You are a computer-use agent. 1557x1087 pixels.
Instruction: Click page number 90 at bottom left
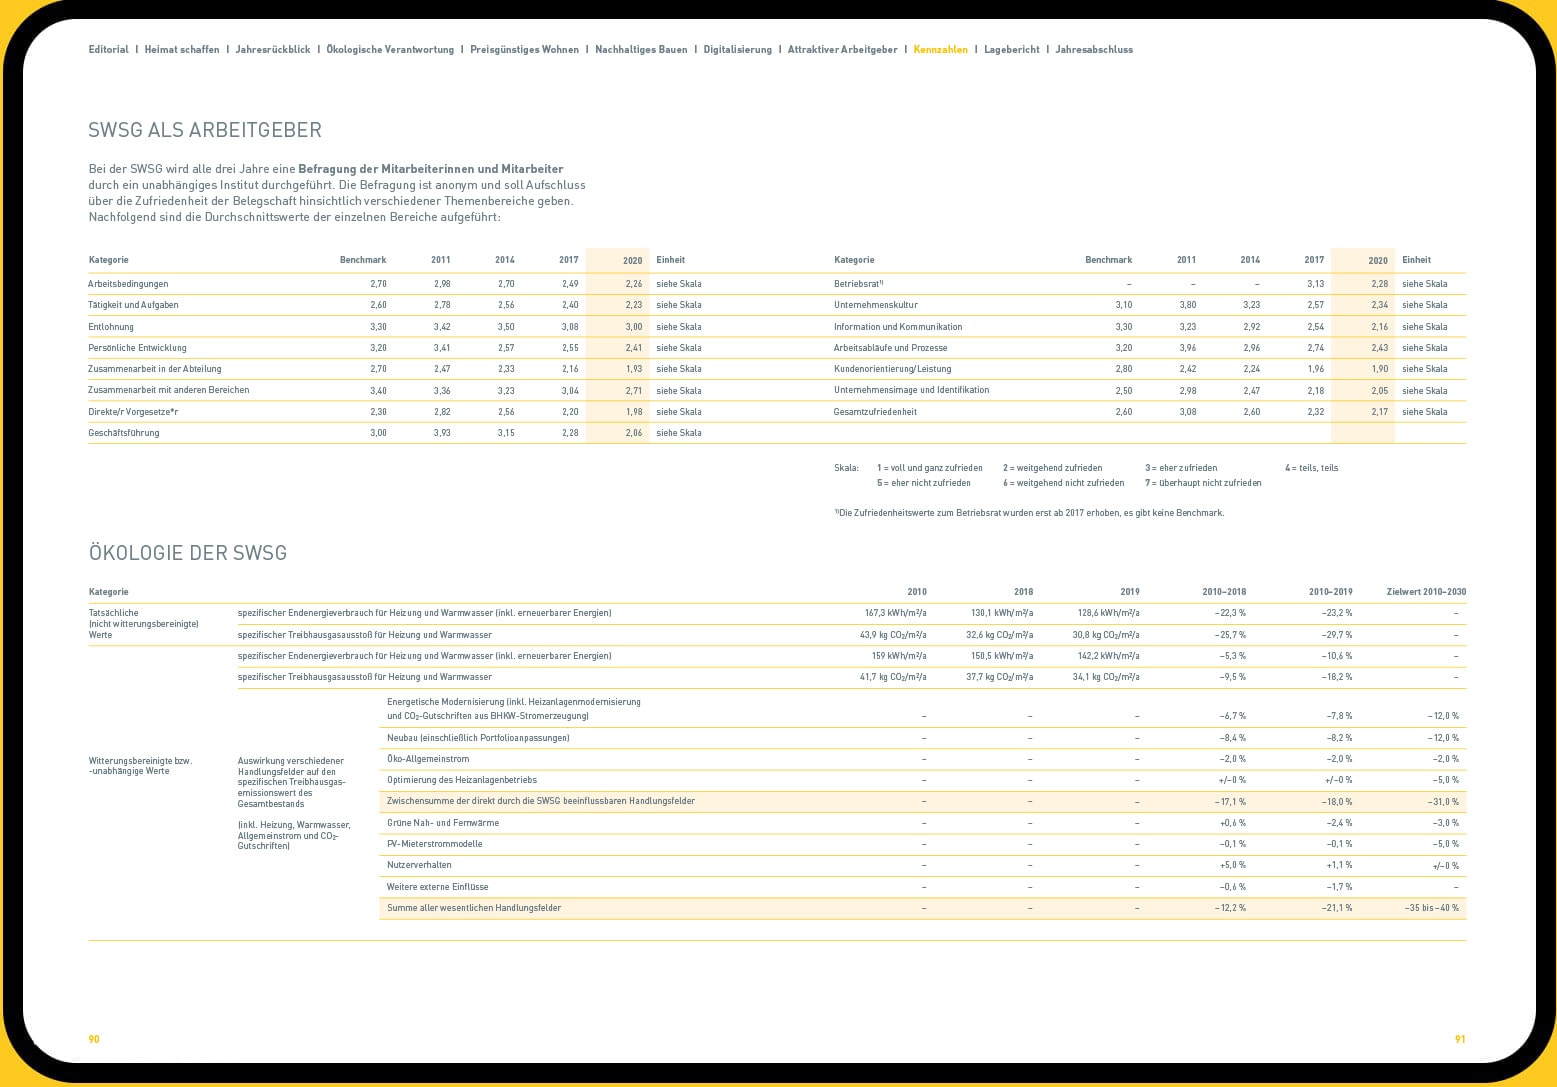pos(94,1039)
